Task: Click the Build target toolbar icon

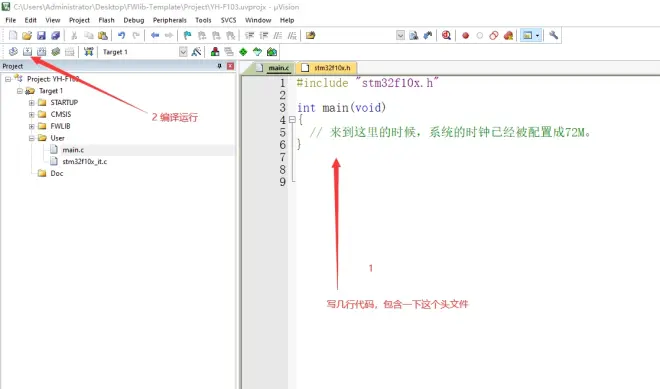Action: pyautogui.click(x=27, y=52)
